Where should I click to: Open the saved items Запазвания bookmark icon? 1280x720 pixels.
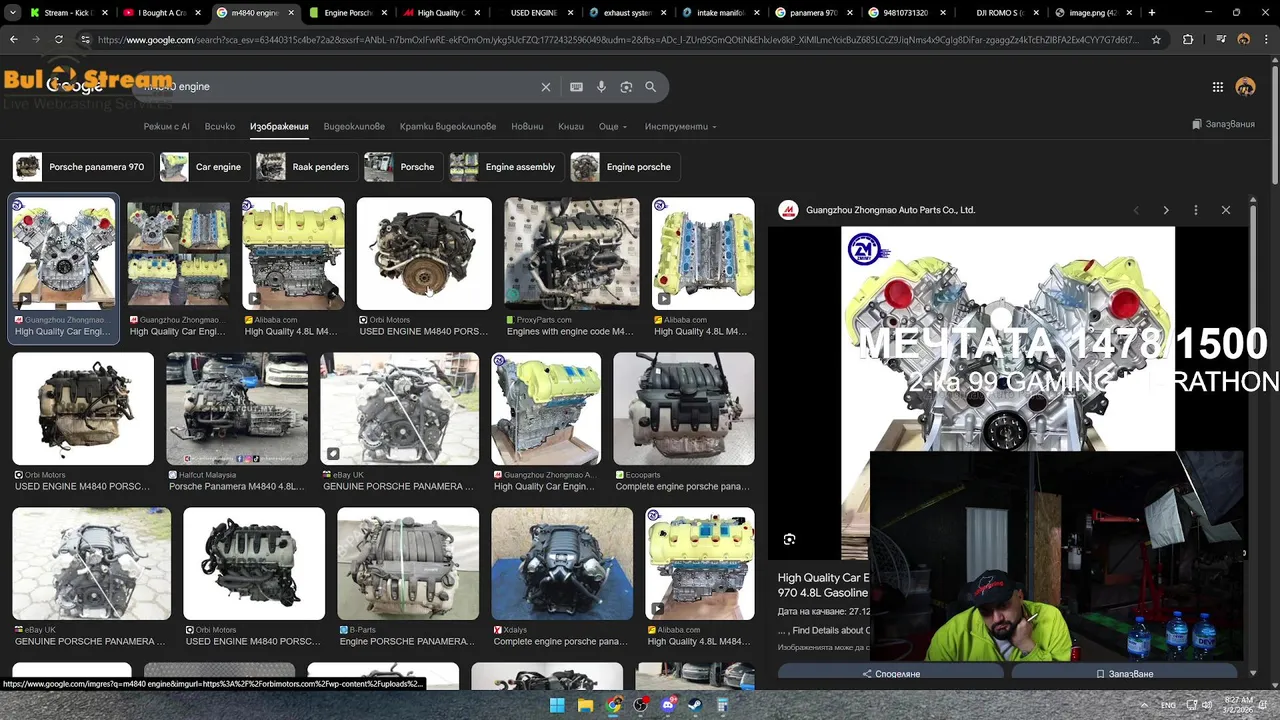tap(1224, 125)
